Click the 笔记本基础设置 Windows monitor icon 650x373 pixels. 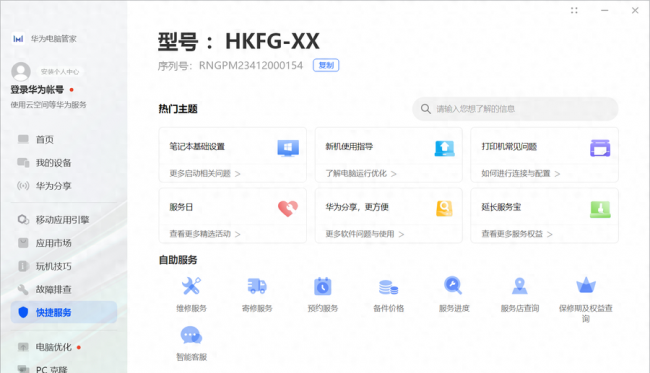click(x=288, y=148)
